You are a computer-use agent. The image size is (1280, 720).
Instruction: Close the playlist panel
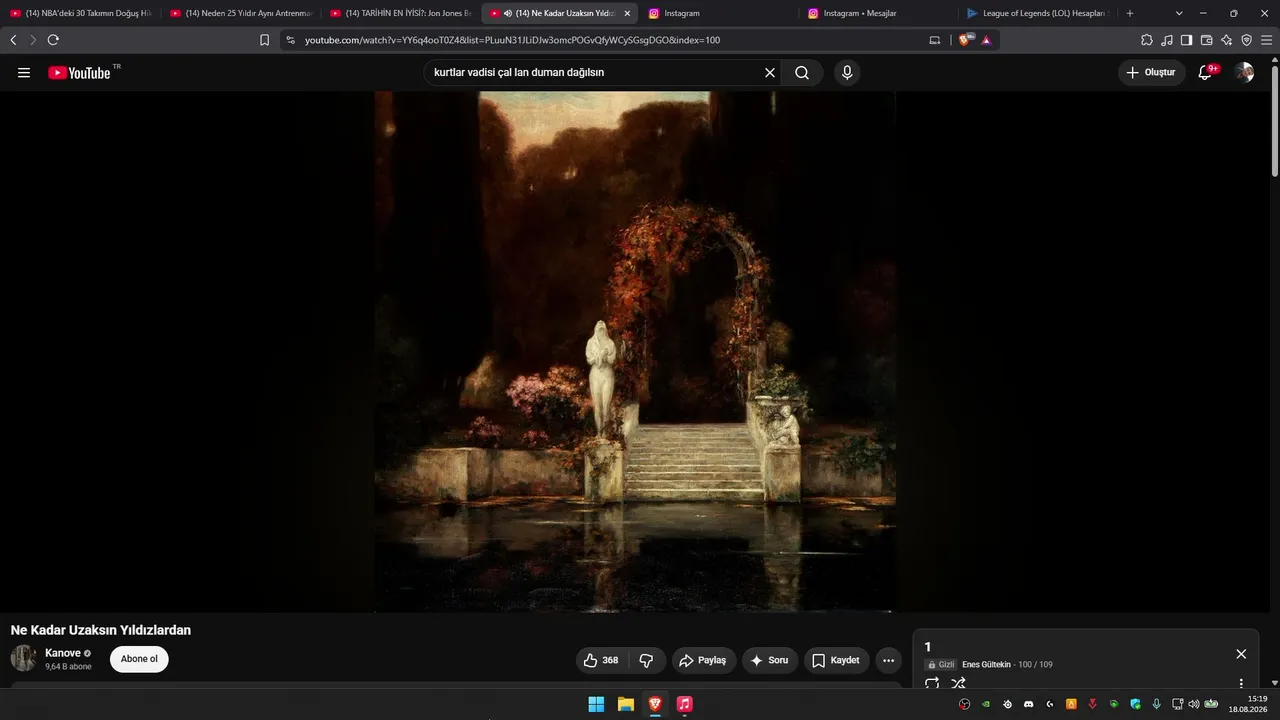pyautogui.click(x=1241, y=654)
